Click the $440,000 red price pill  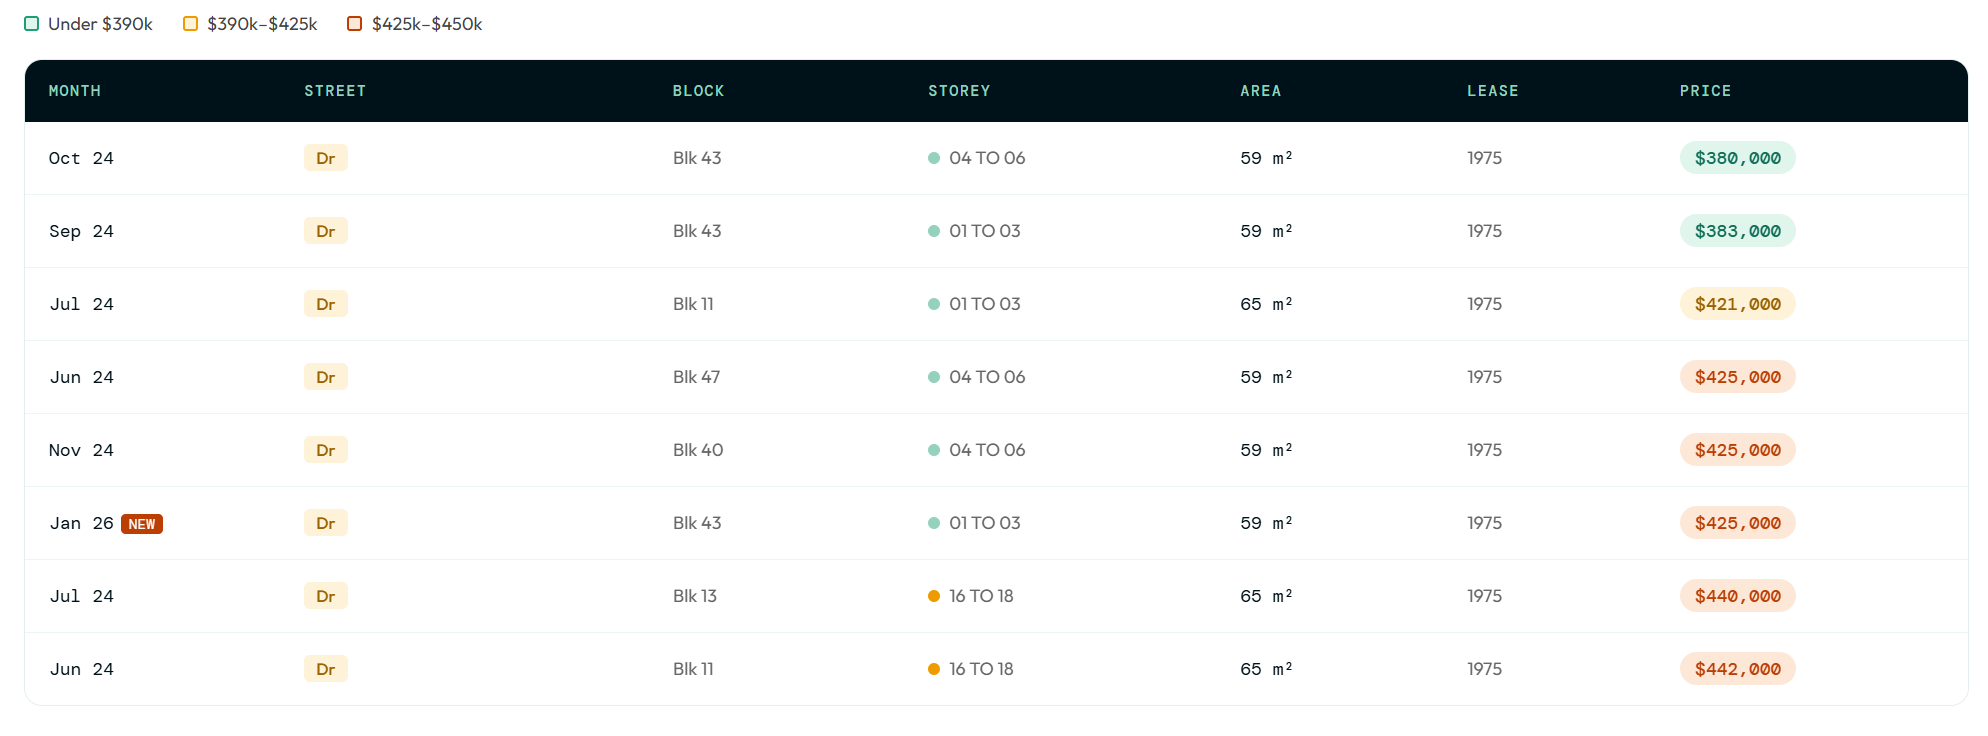1737,596
